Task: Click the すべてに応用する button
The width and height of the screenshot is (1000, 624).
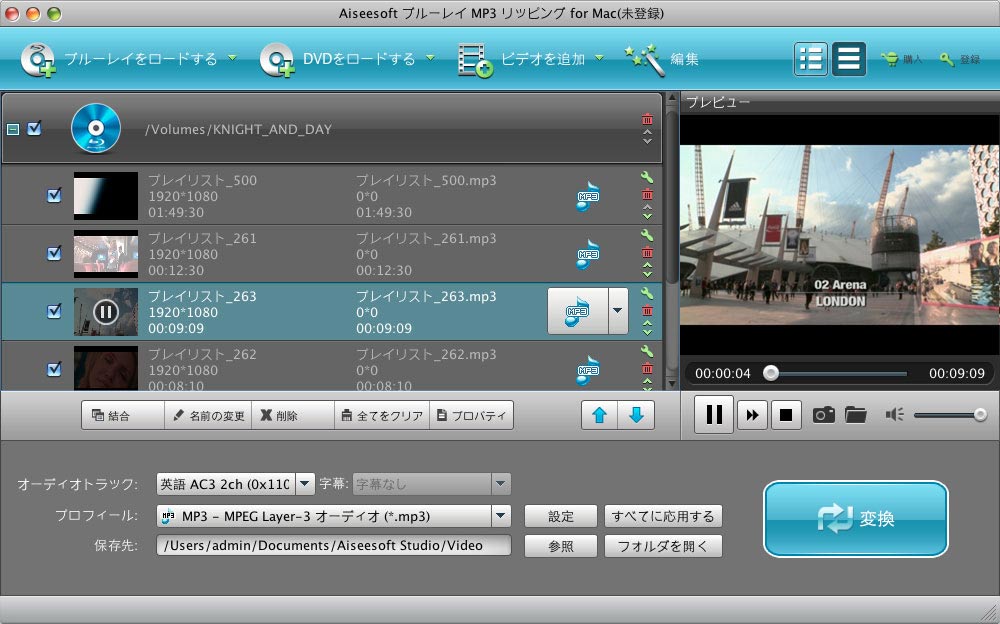Action: (x=663, y=516)
